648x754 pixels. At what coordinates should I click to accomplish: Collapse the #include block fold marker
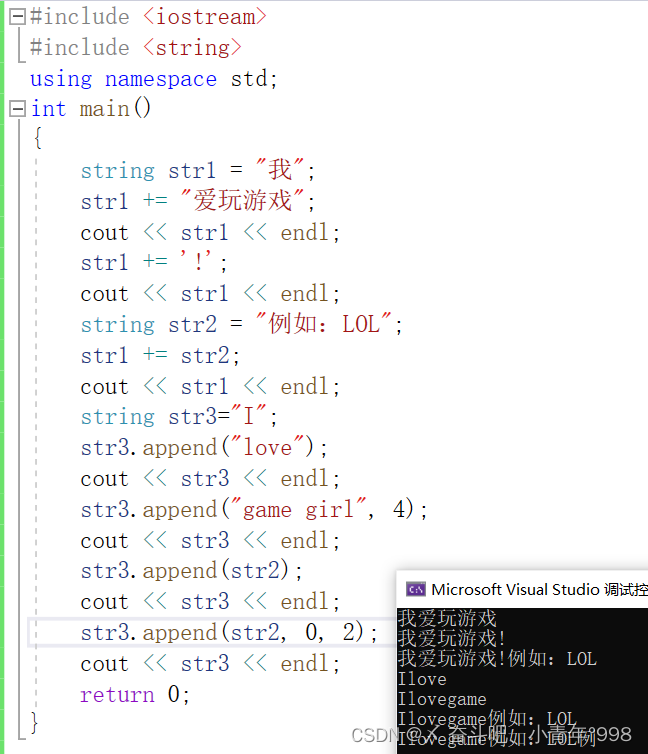click(x=17, y=17)
